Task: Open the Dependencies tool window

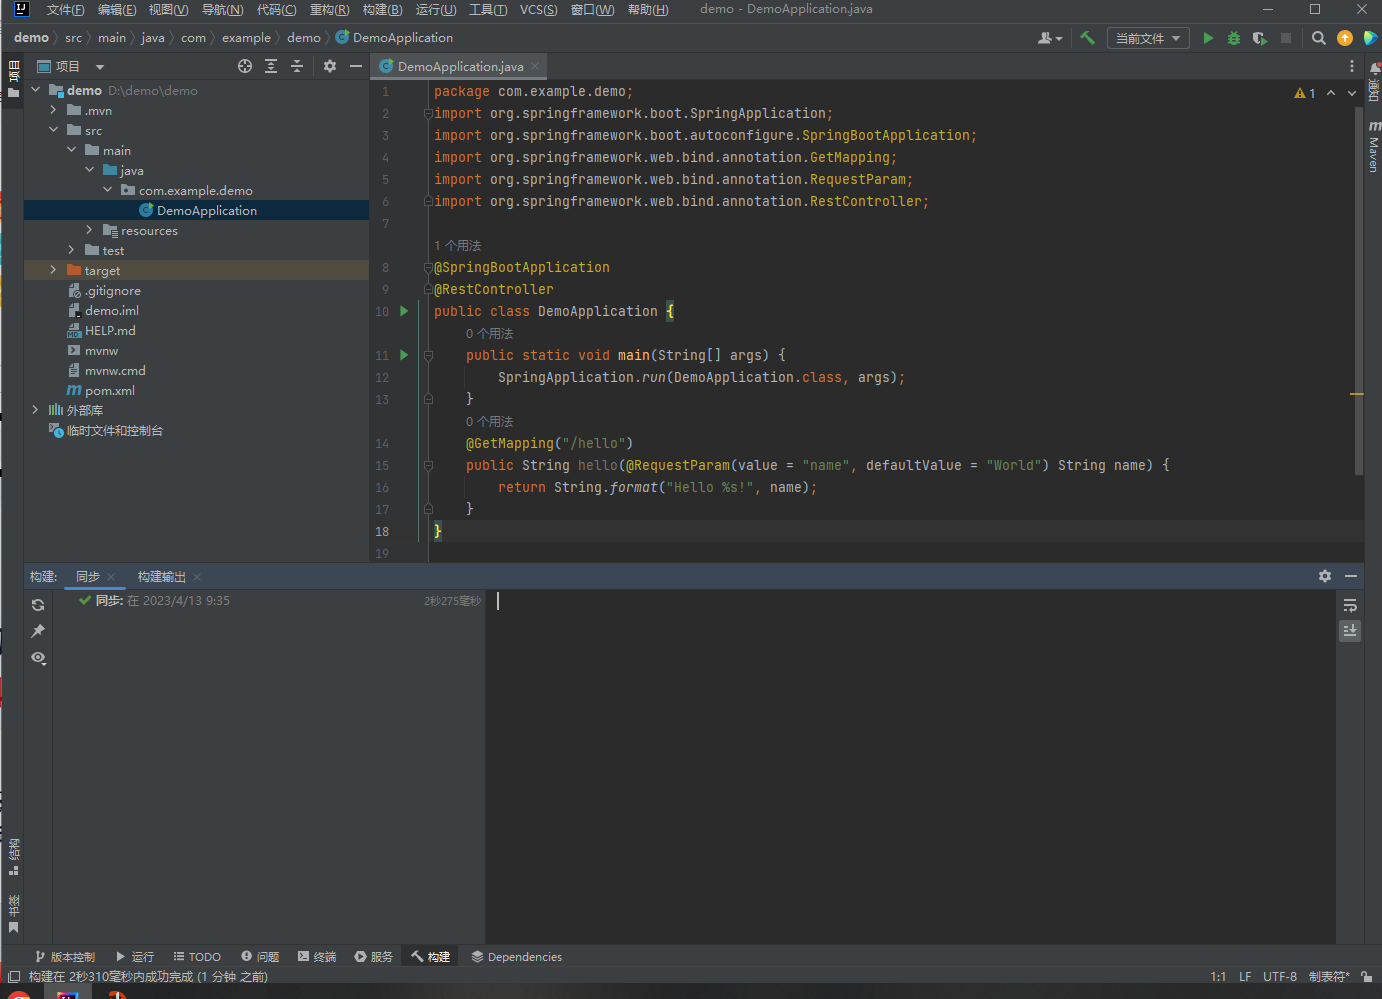Action: [x=516, y=957]
